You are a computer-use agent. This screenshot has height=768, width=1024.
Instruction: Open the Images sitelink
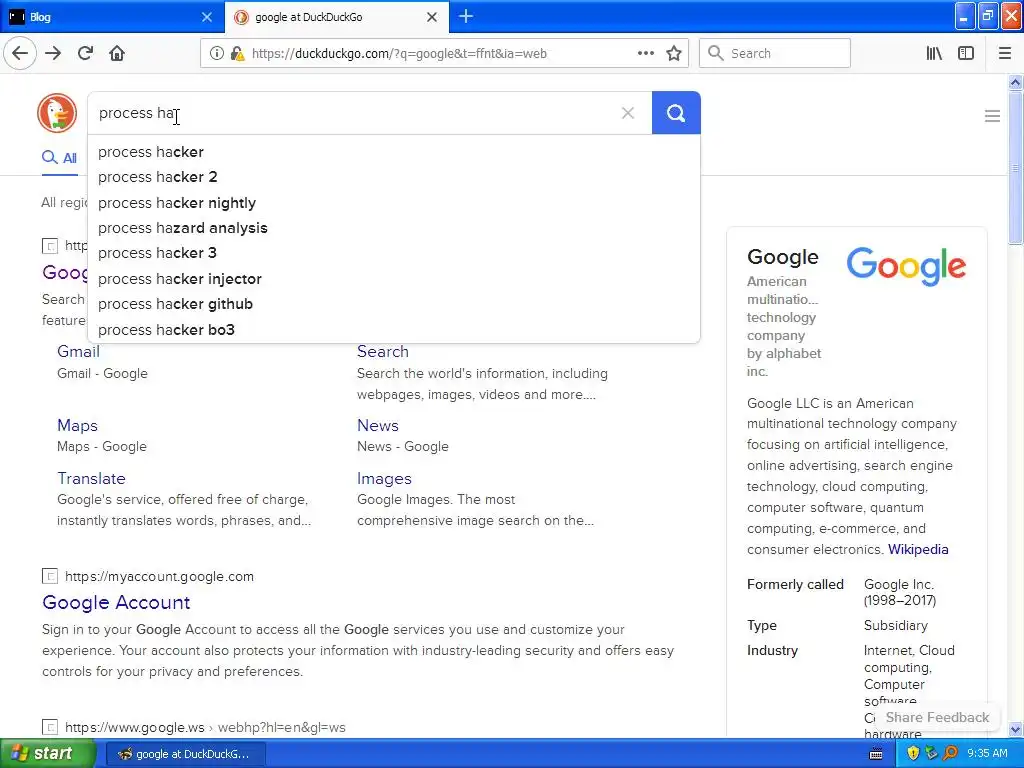point(384,479)
